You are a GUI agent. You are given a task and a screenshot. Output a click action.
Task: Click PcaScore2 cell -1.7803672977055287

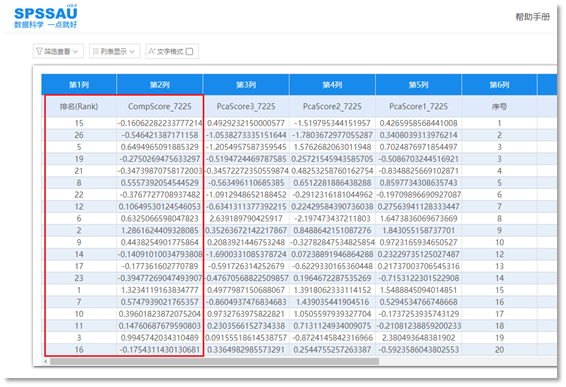tap(332, 135)
